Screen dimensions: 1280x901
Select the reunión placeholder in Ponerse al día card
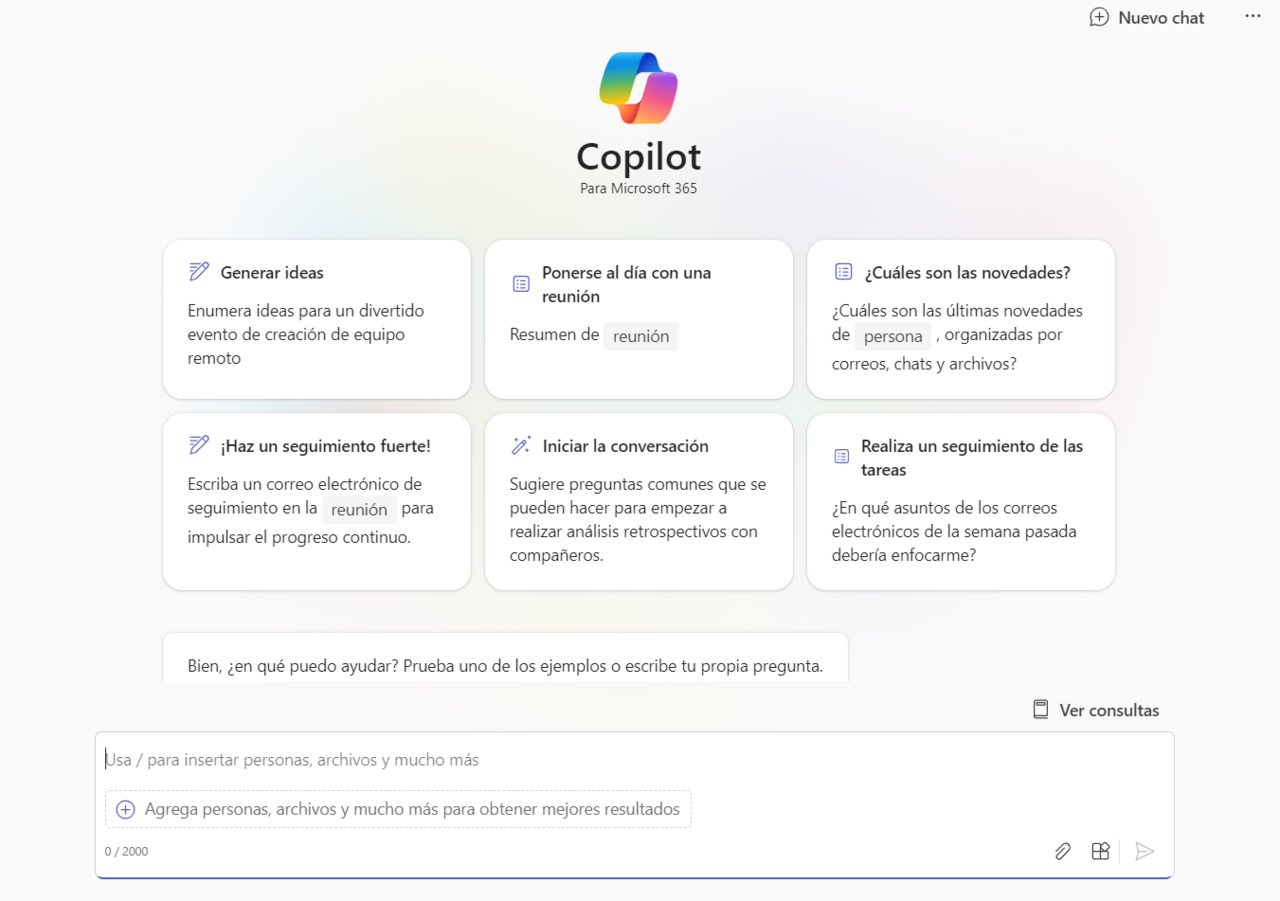click(x=641, y=335)
